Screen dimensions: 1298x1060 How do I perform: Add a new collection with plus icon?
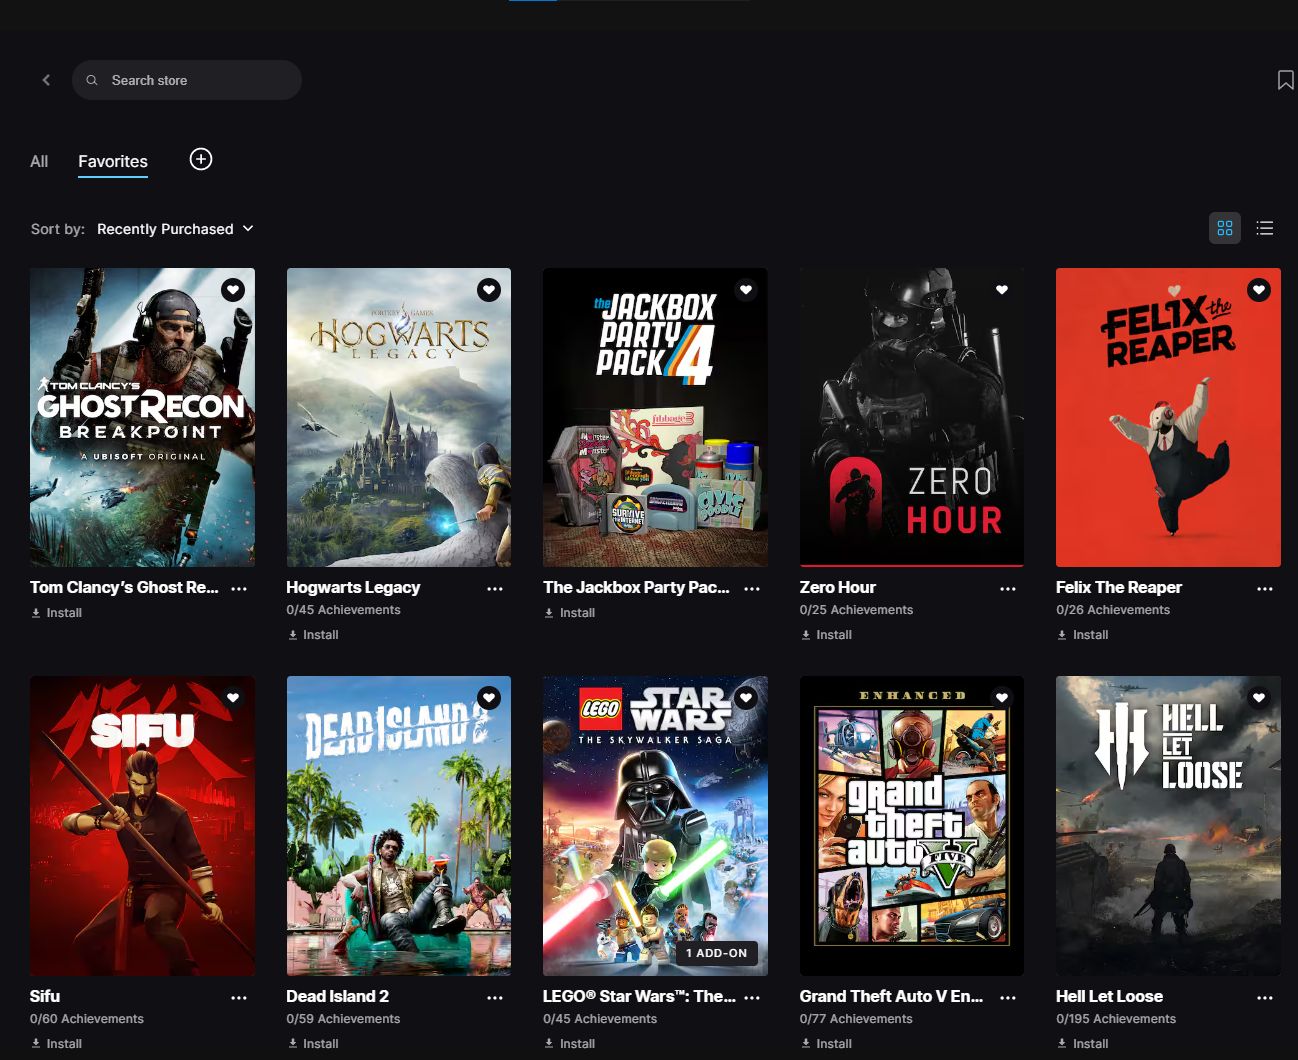[x=201, y=160]
